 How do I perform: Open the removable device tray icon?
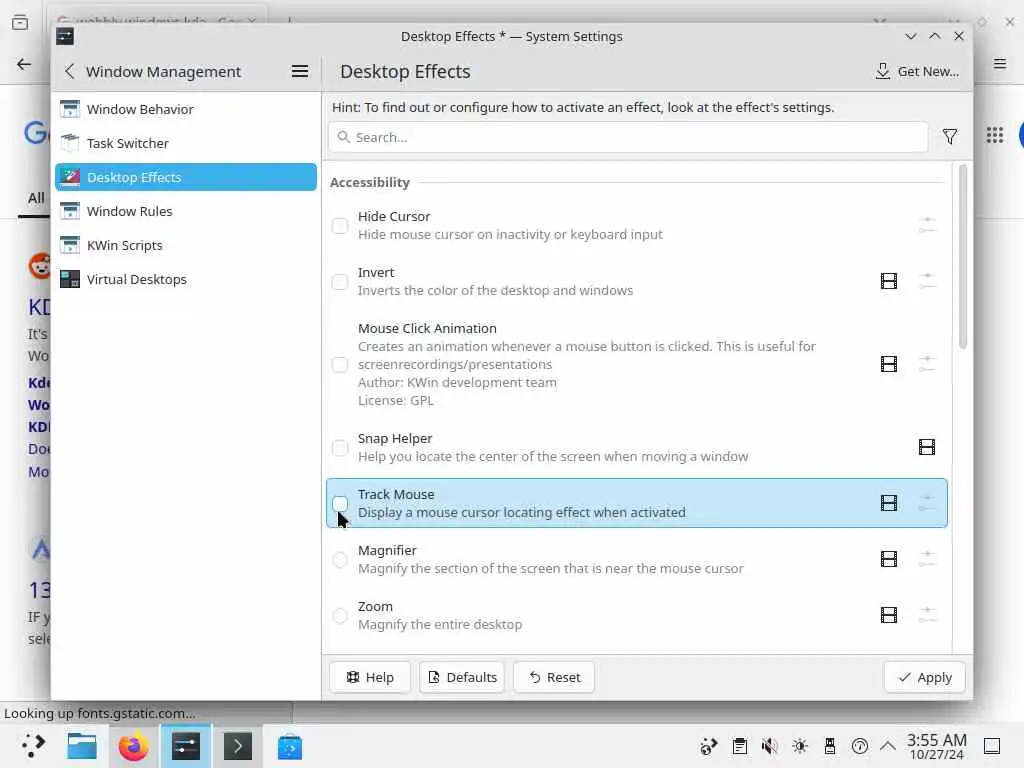829,746
